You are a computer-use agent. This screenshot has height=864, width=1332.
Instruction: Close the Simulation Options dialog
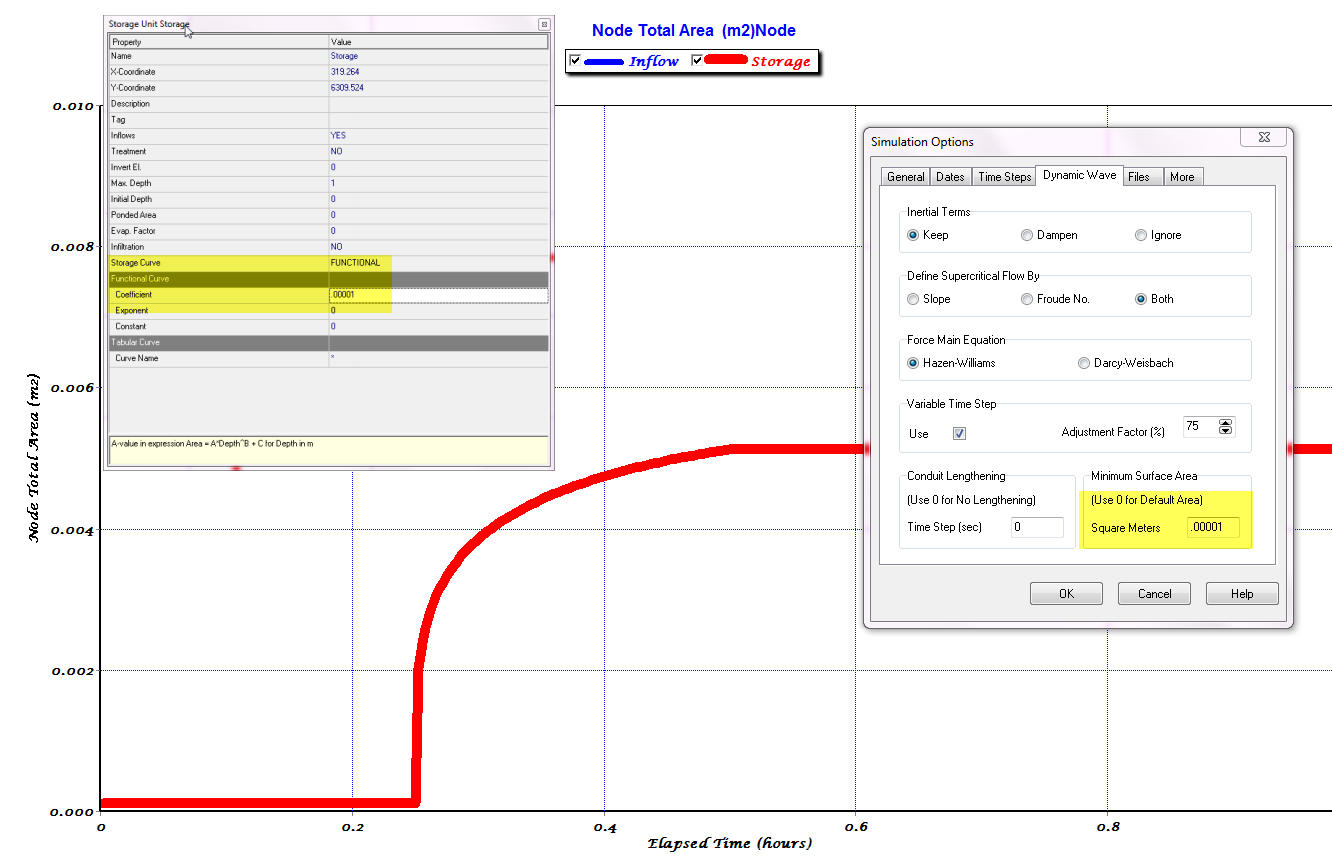[1263, 137]
